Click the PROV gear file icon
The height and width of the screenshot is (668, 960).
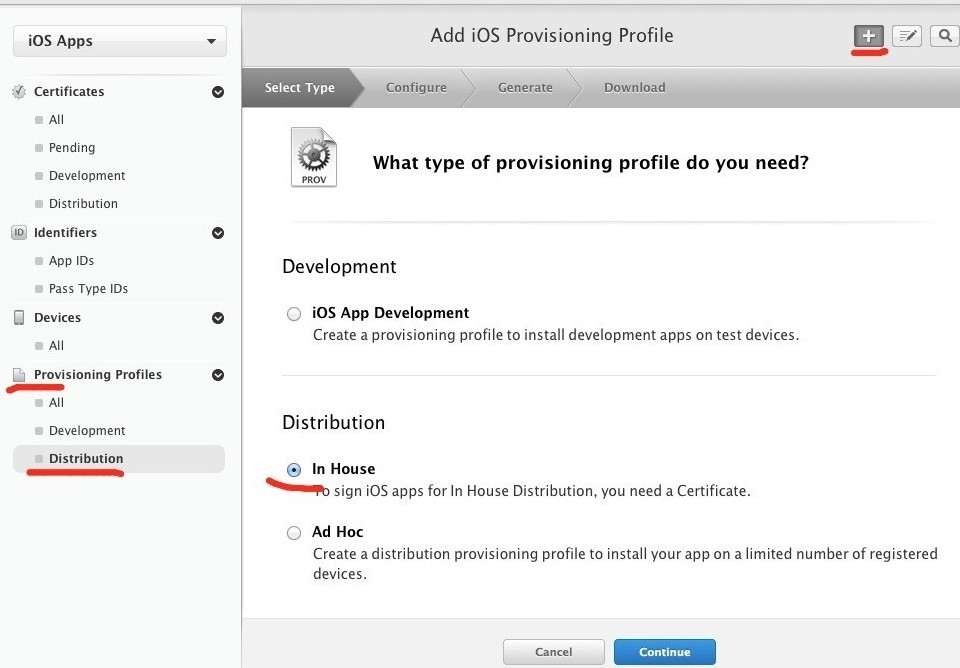[x=313, y=157]
